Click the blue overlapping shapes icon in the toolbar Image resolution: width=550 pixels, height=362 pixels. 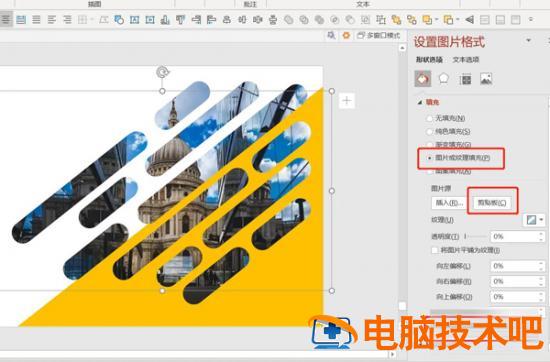click(119, 20)
